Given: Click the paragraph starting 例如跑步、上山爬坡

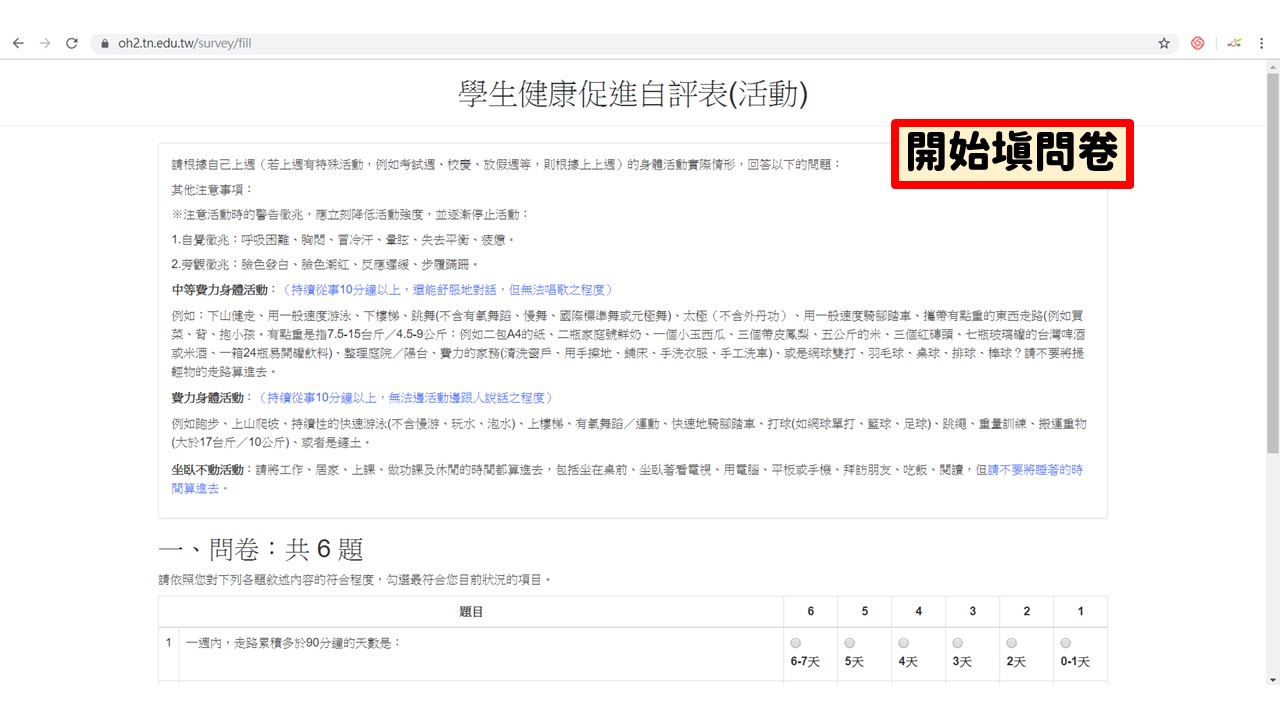Looking at the screenshot, I should [x=628, y=432].
